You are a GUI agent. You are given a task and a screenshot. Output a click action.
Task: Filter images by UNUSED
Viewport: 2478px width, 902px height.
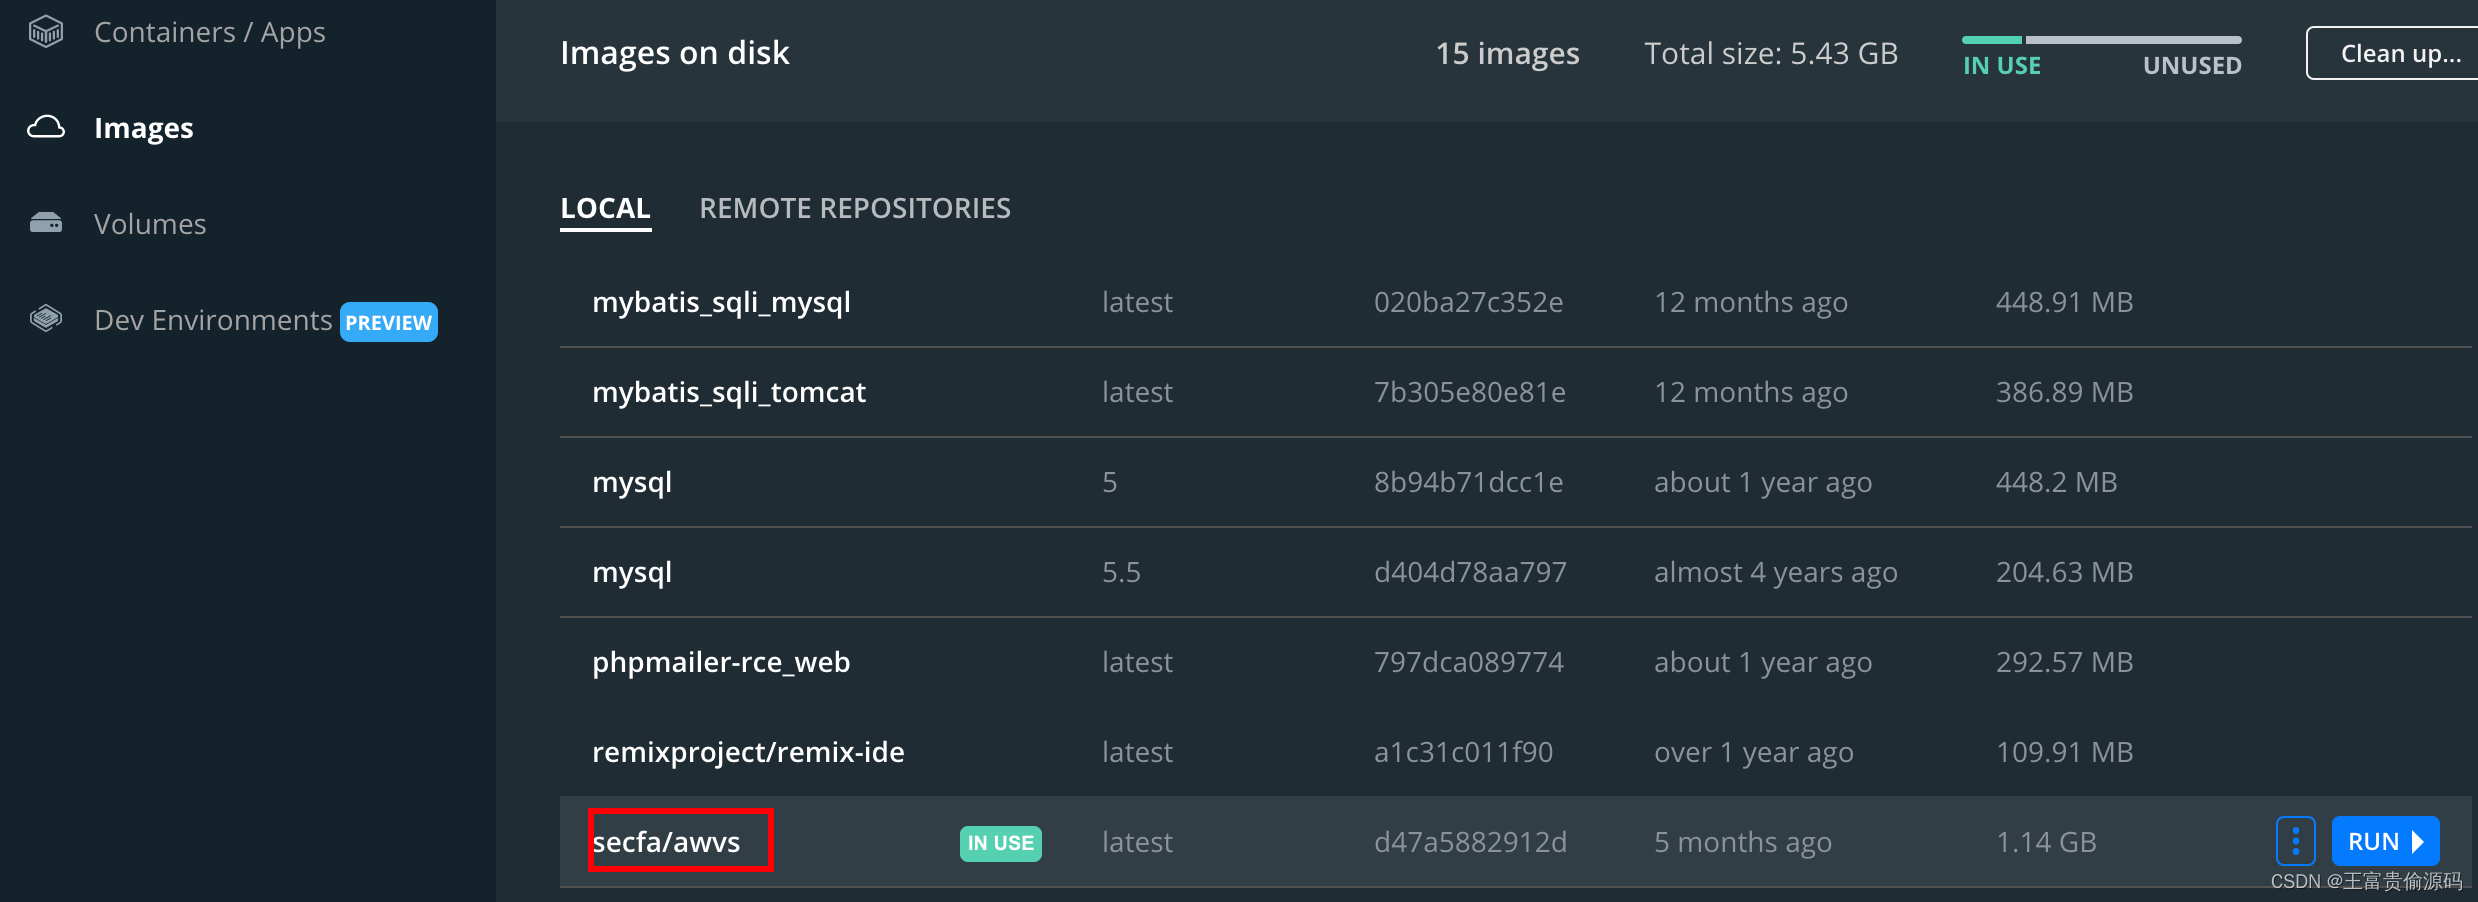(2192, 66)
